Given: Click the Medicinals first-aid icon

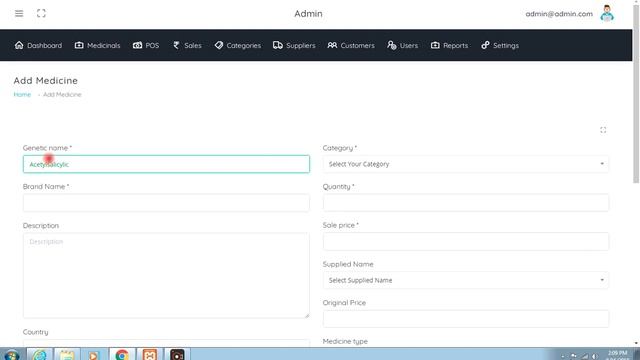Looking at the screenshot, I should click(x=79, y=45).
